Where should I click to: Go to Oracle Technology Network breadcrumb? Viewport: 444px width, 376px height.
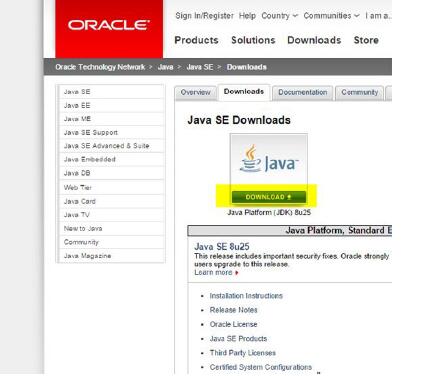point(100,67)
